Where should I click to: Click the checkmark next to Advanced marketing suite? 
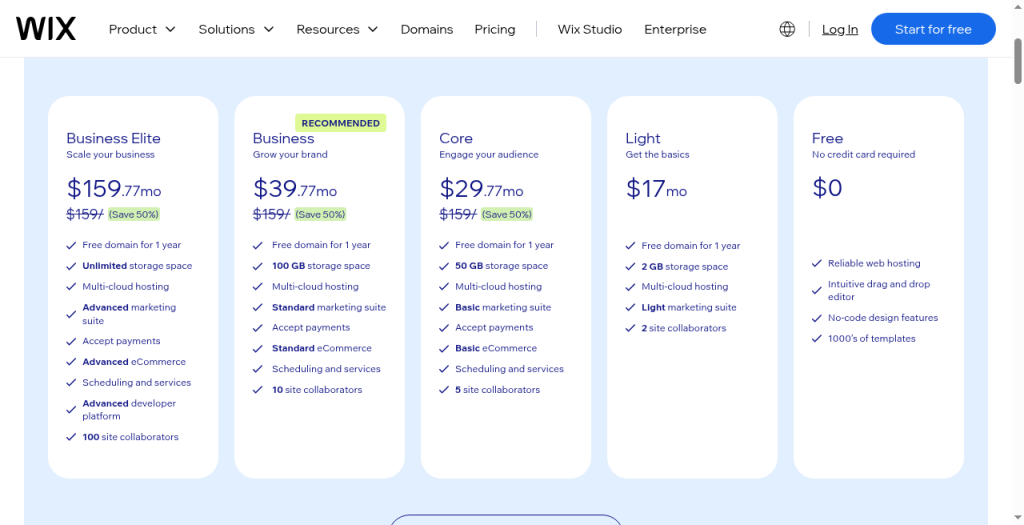71,314
